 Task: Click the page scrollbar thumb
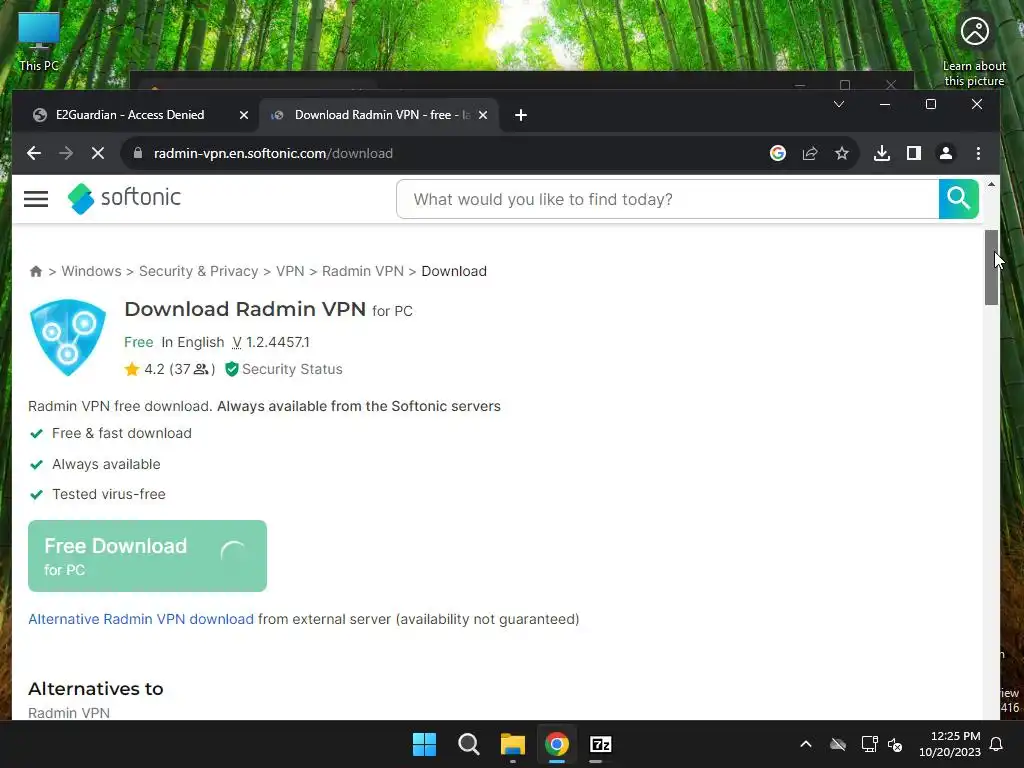(991, 267)
